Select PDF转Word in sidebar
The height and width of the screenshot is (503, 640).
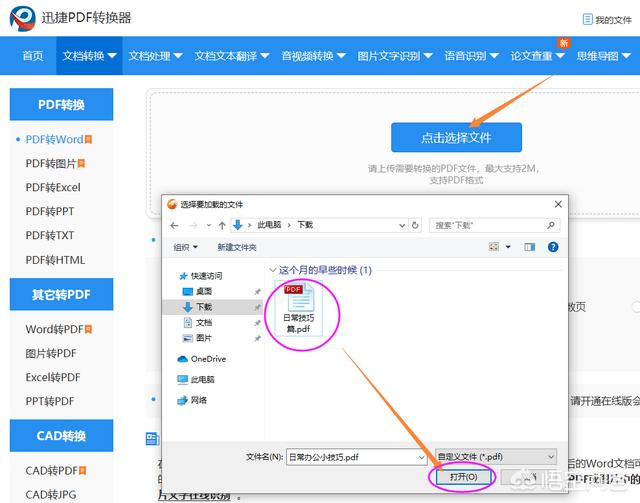click(x=54, y=140)
